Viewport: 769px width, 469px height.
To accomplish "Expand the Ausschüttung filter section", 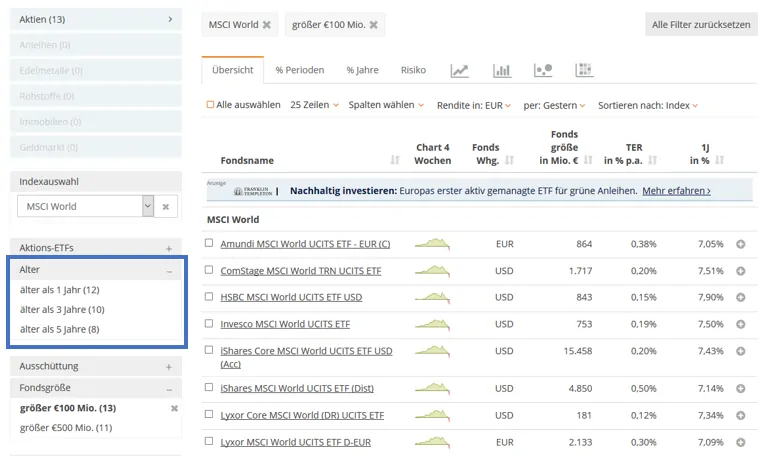I will pos(96,366).
